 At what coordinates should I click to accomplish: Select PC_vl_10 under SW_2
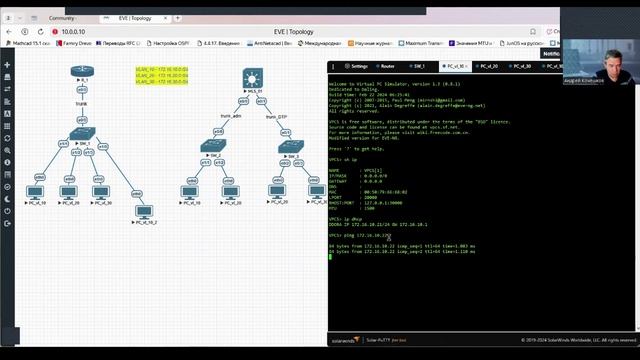pyautogui.click(x=189, y=192)
